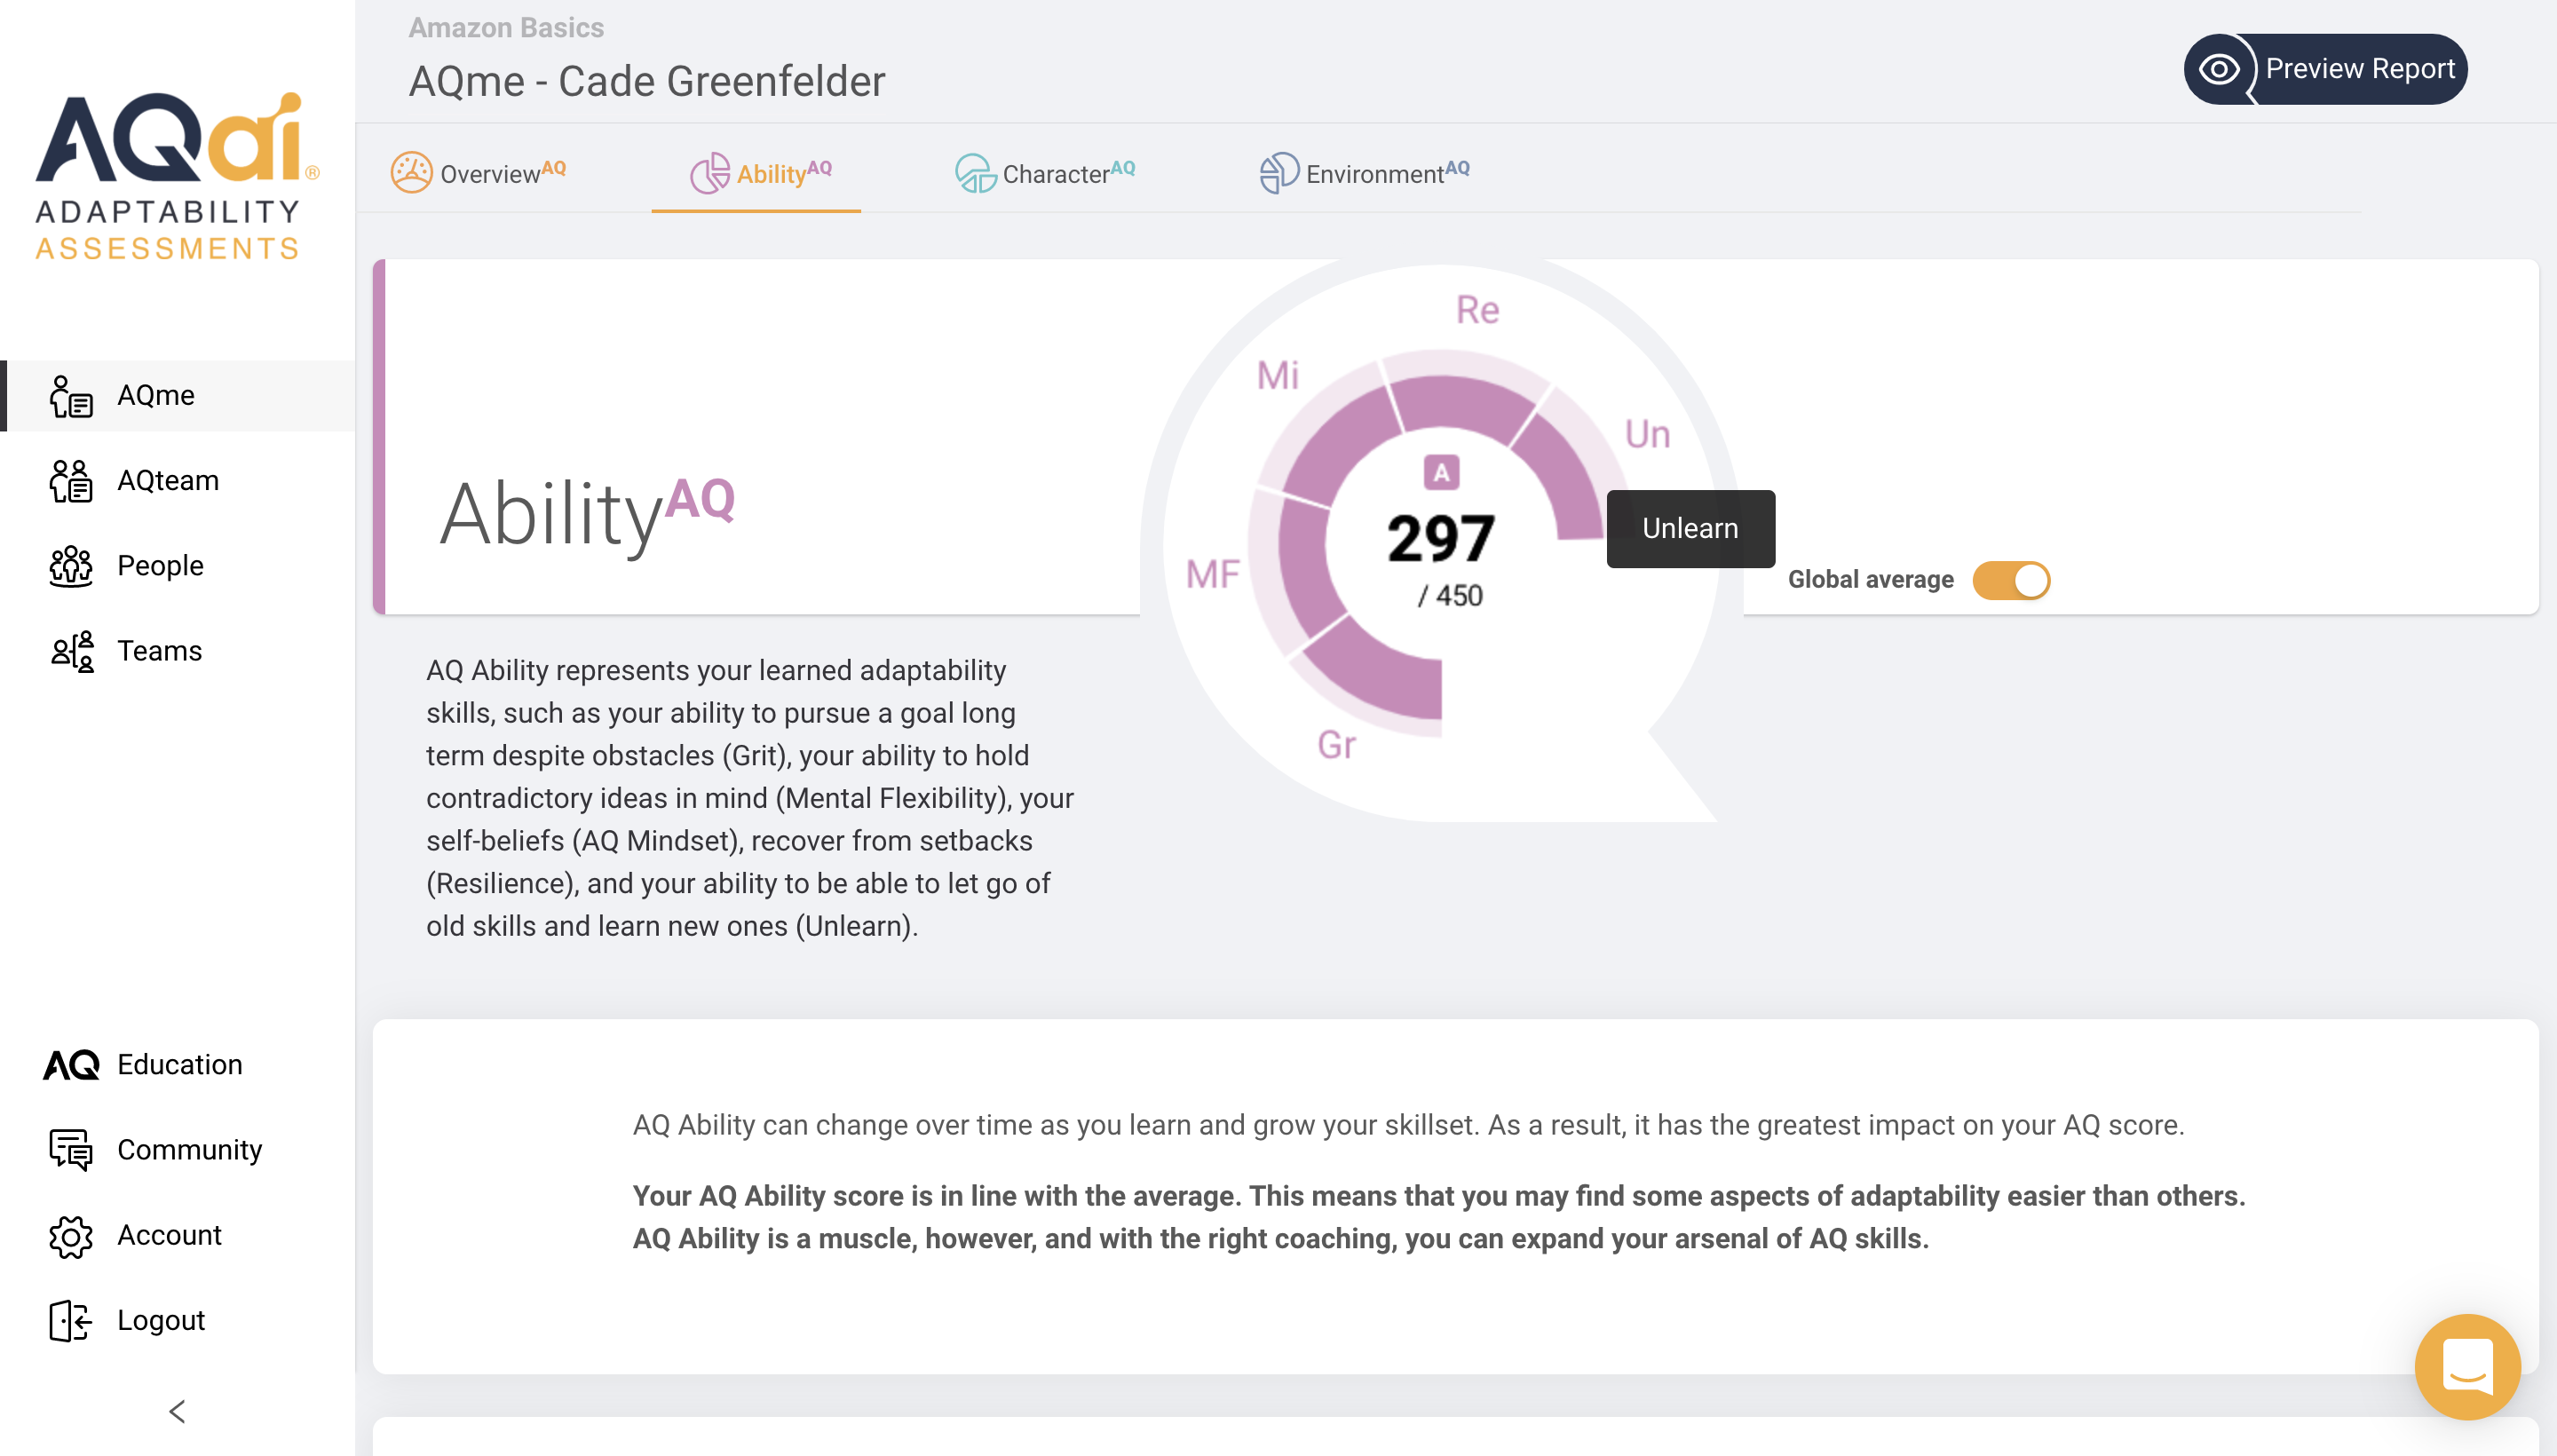Open the orange chat support bubble
This screenshot has width=2557, height=1456.
pyautogui.click(x=2467, y=1366)
